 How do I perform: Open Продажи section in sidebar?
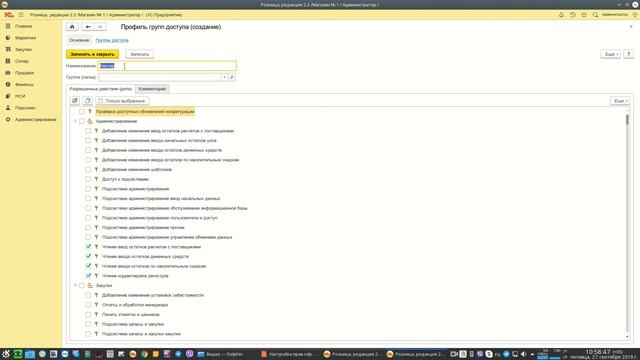click(24, 73)
